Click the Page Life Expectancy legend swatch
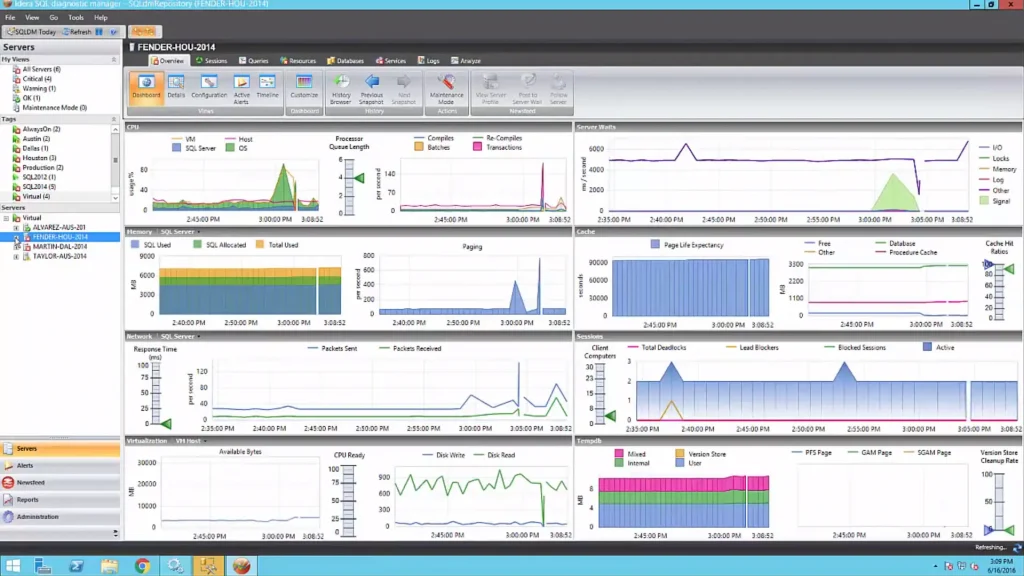Viewport: 1024px width, 576px height. pyautogui.click(x=655, y=245)
